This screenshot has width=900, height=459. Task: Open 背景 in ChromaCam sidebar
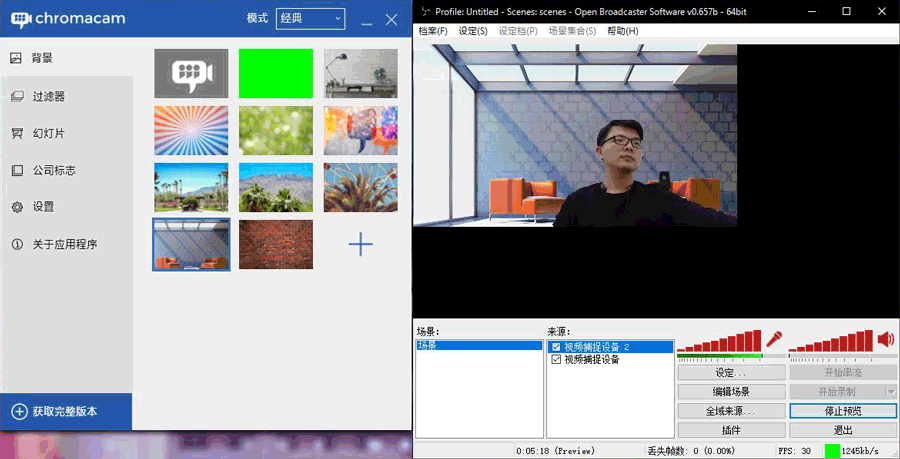[x=42, y=58]
